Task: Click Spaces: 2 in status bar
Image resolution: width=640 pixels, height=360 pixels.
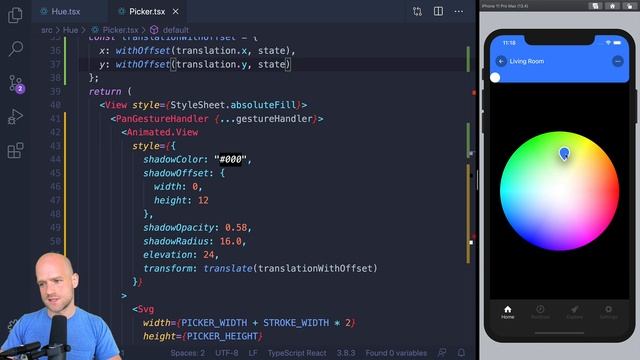Action: point(188,353)
